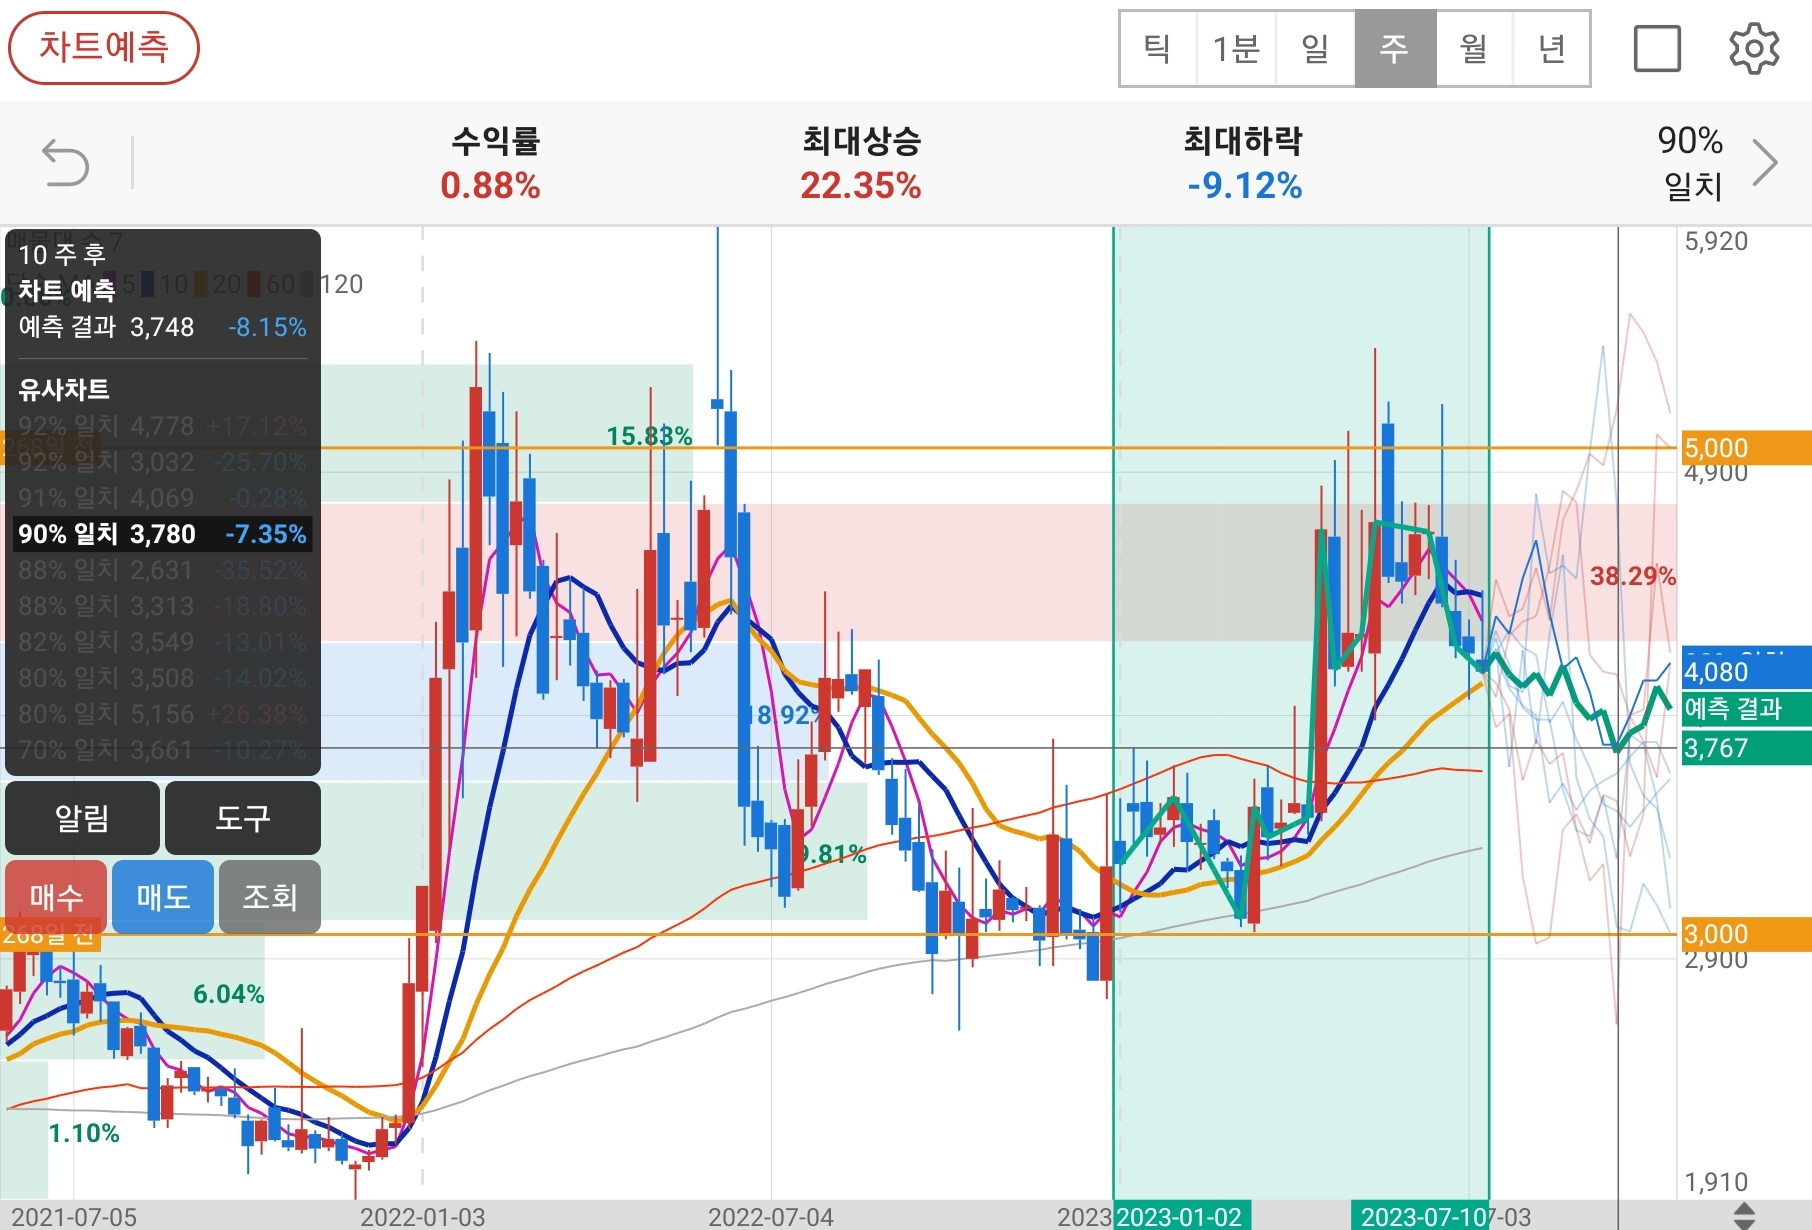Switch to 월 monthly timeframe
This screenshot has width=1812, height=1230.
point(1474,49)
